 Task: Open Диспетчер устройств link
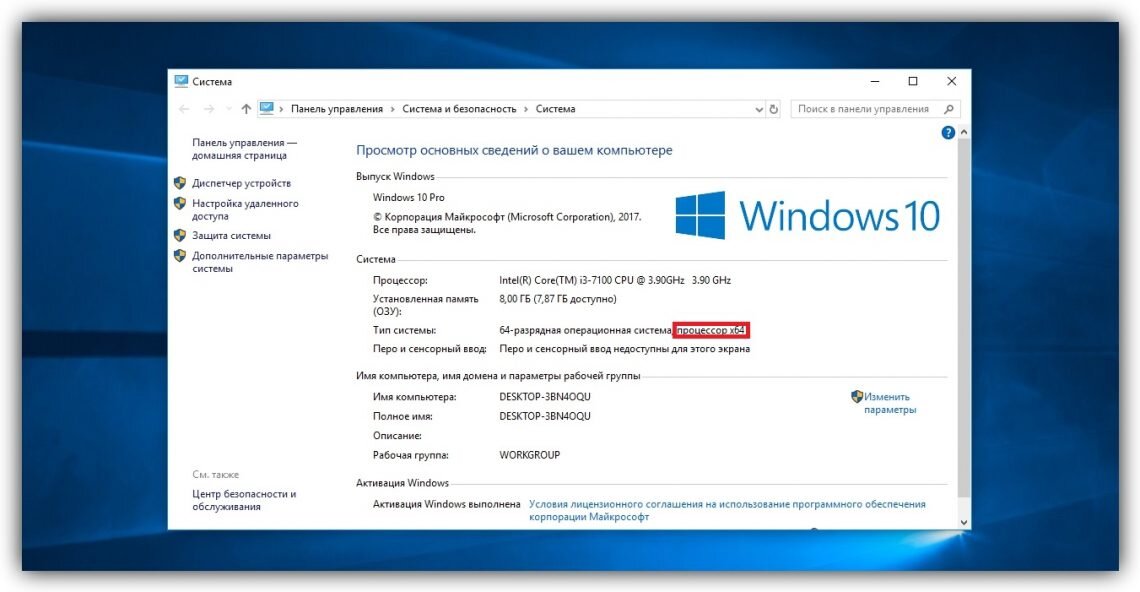click(241, 183)
